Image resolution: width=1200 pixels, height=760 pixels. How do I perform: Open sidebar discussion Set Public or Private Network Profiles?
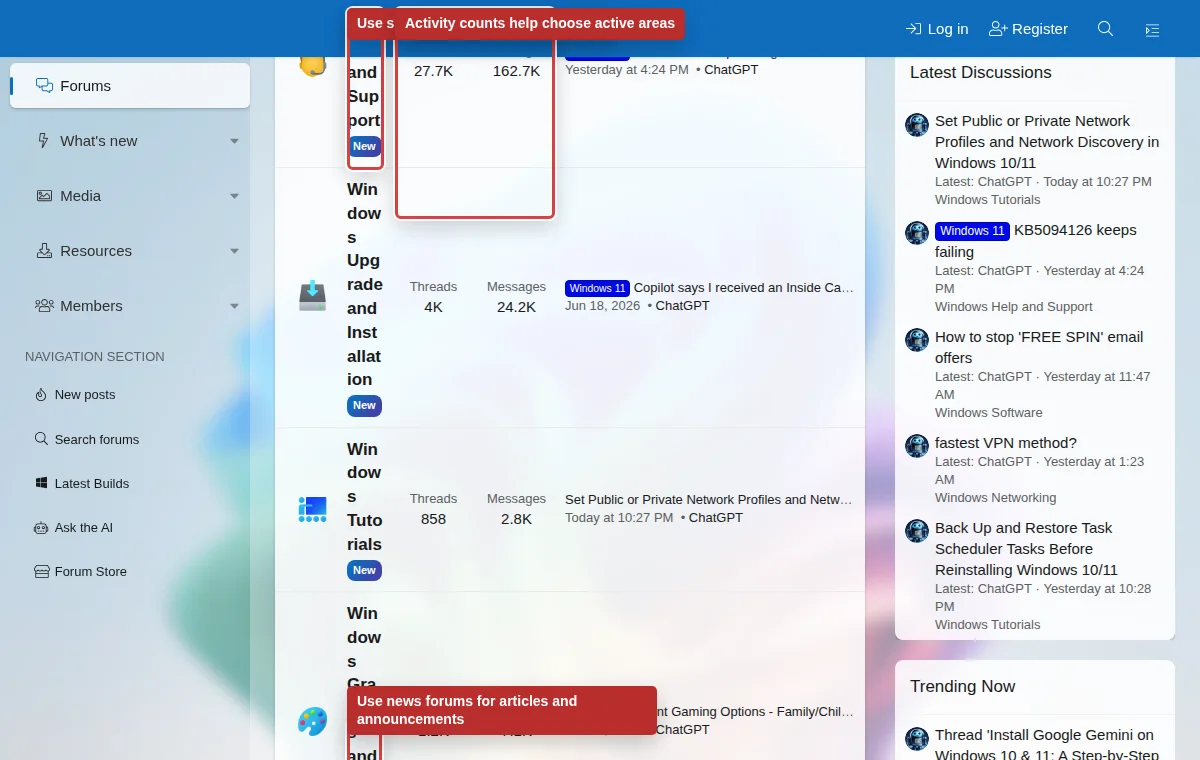click(x=1047, y=142)
